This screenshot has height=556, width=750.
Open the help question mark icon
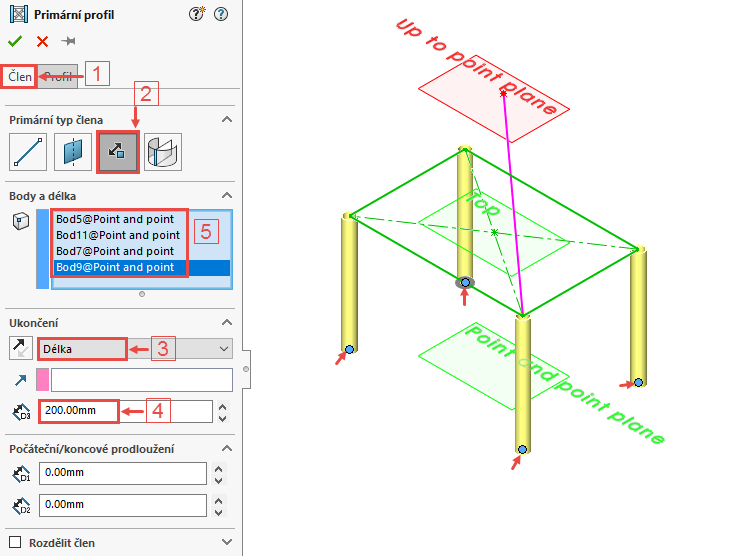221,14
